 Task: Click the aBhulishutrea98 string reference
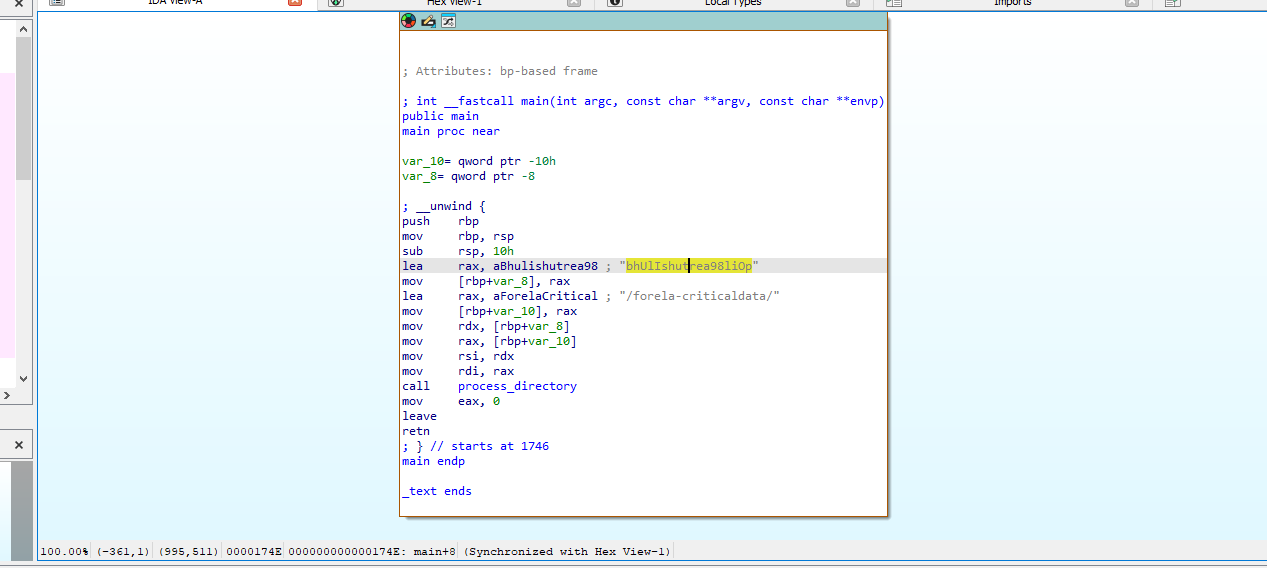[548, 266]
